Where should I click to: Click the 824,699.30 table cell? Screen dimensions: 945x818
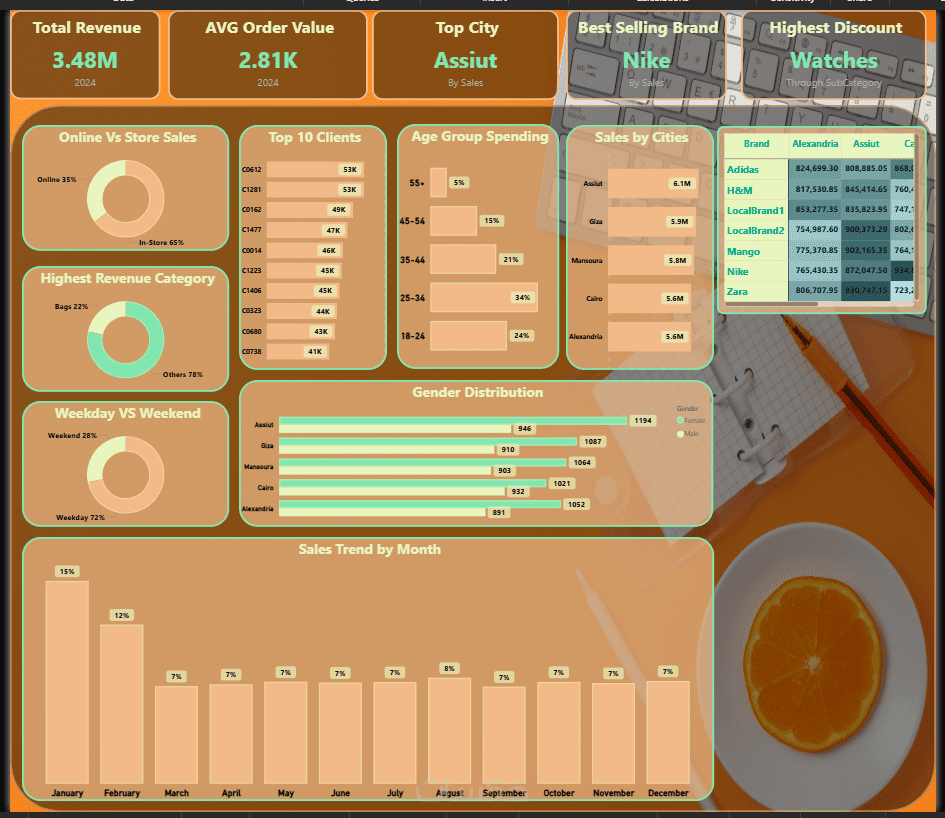tap(815, 168)
